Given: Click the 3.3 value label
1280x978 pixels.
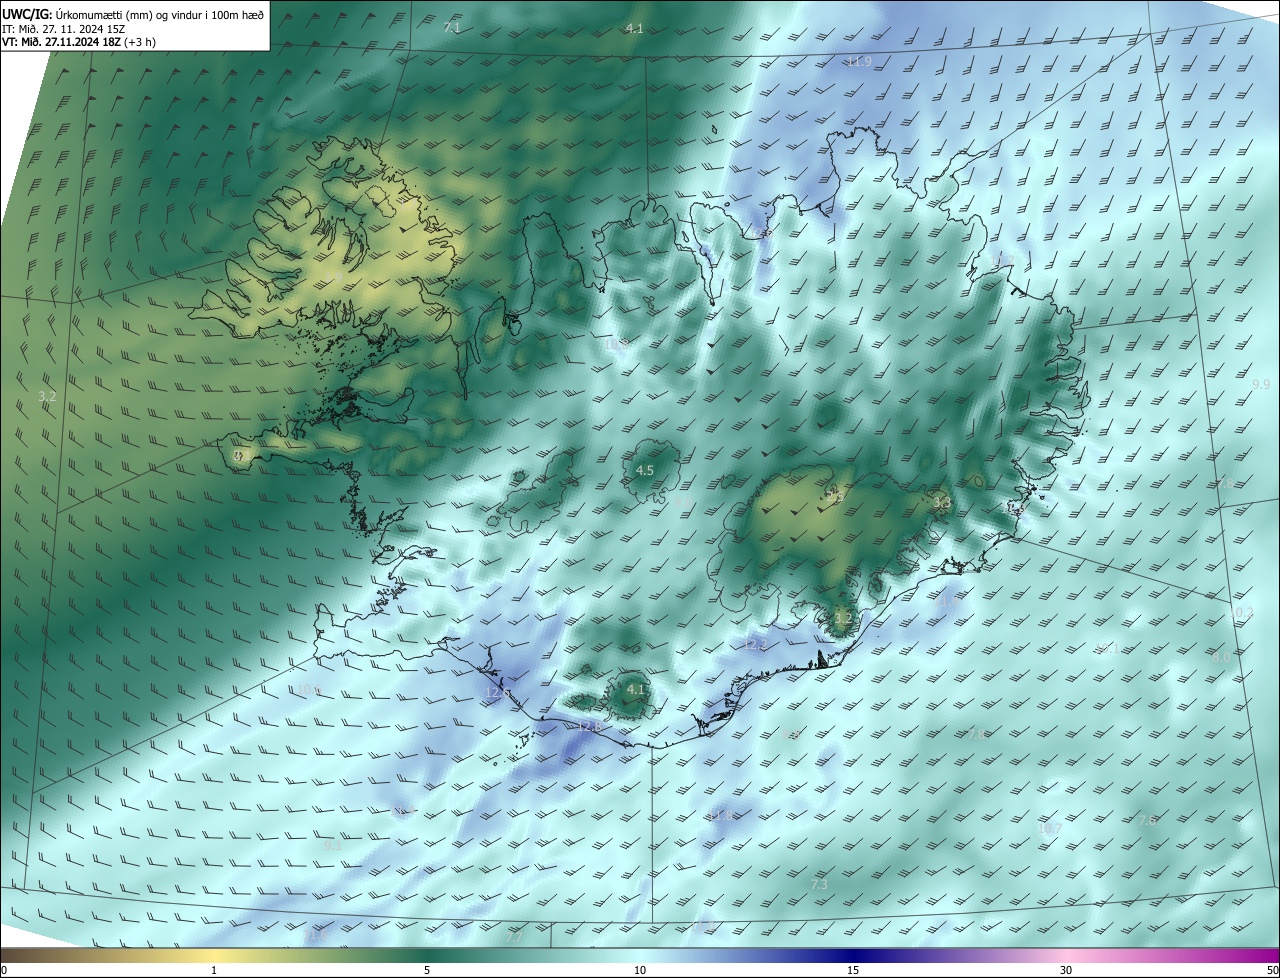Looking at the screenshot, I should [x=940, y=503].
